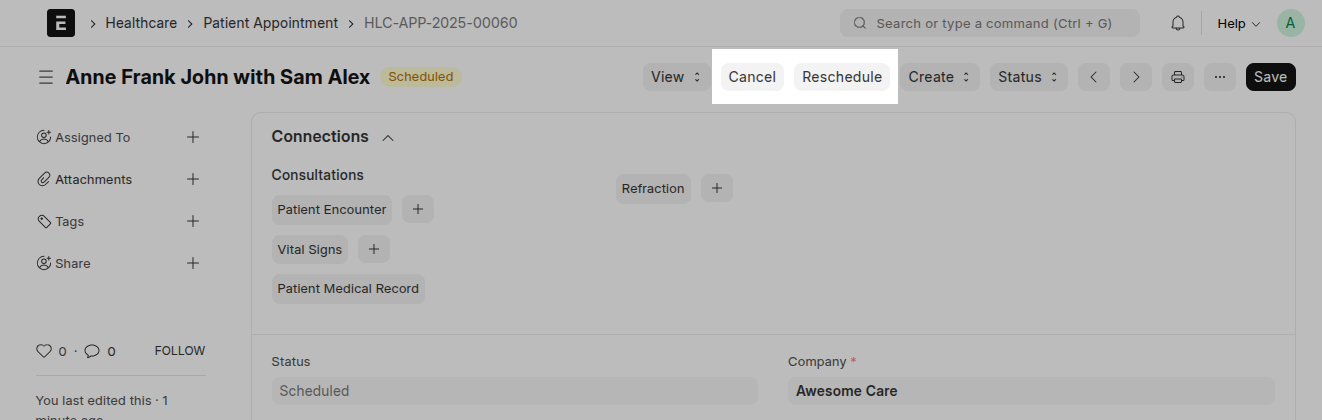Go to previous record arrow

1094,77
